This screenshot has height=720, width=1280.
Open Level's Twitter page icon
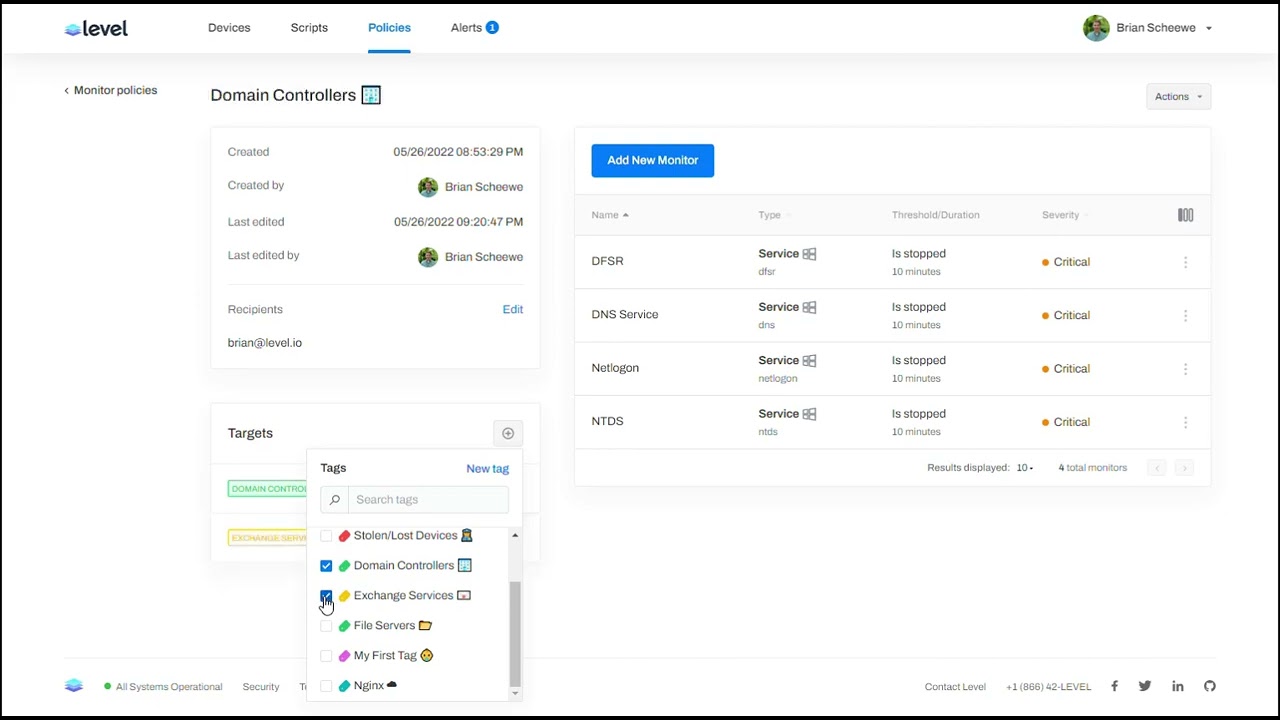tap(1145, 686)
